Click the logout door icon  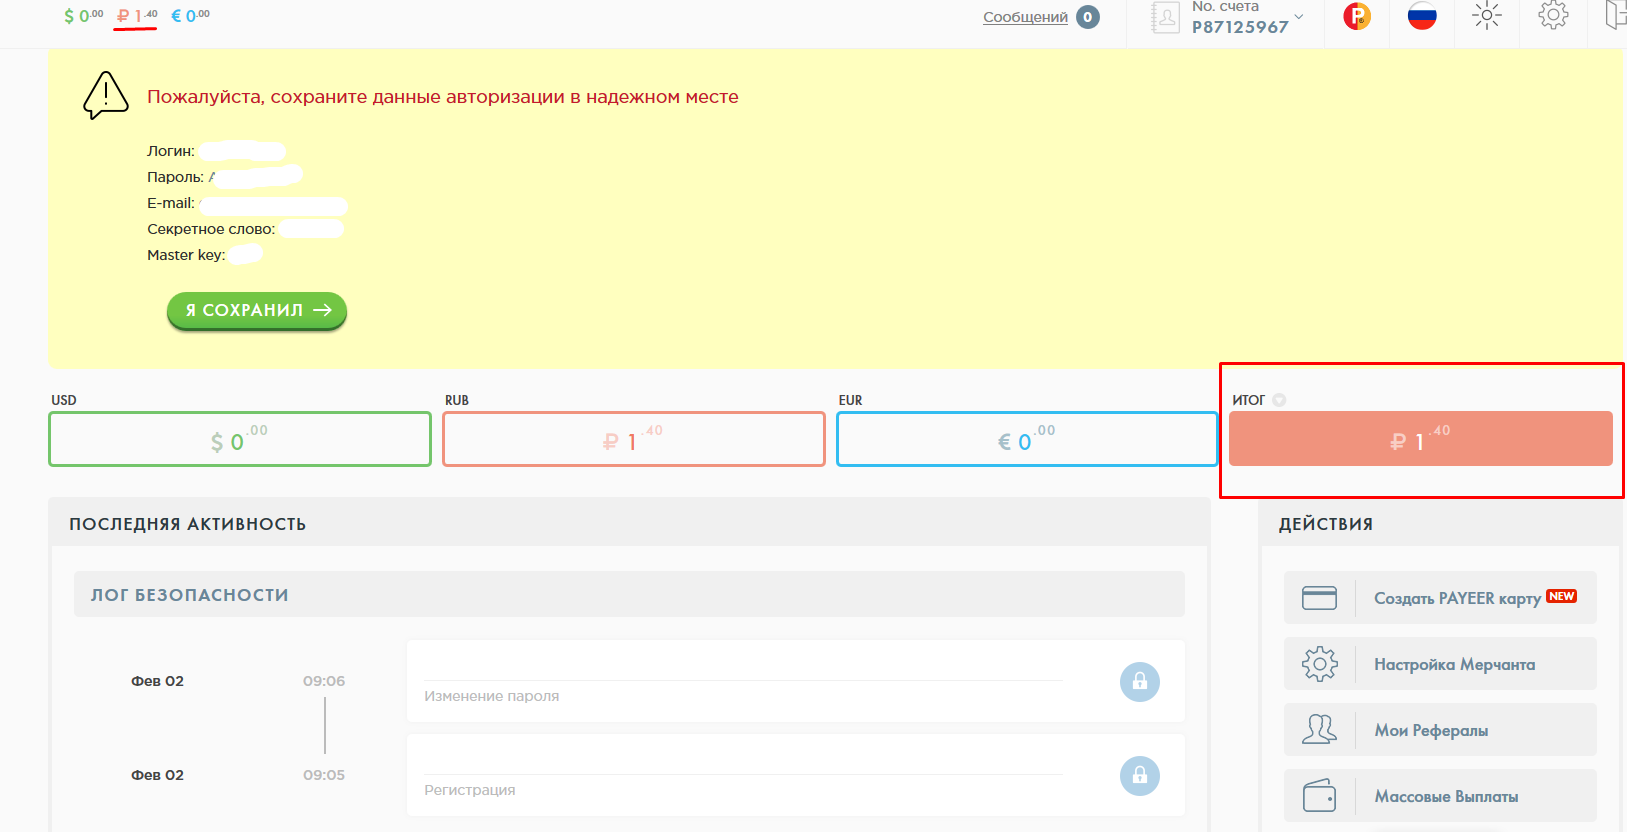(x=1615, y=15)
